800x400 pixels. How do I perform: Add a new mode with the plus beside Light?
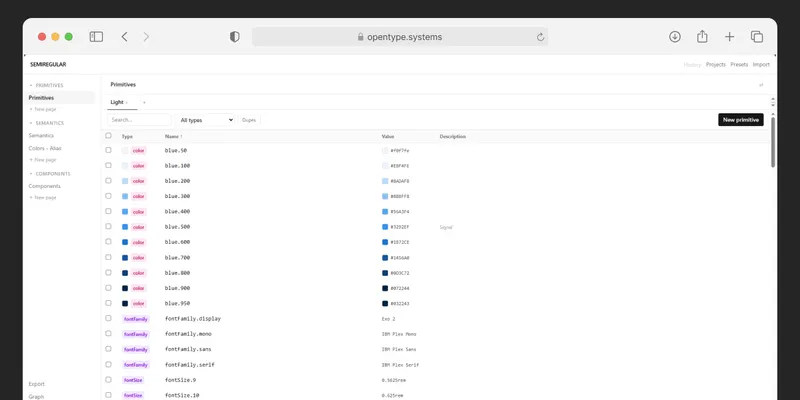(x=144, y=103)
